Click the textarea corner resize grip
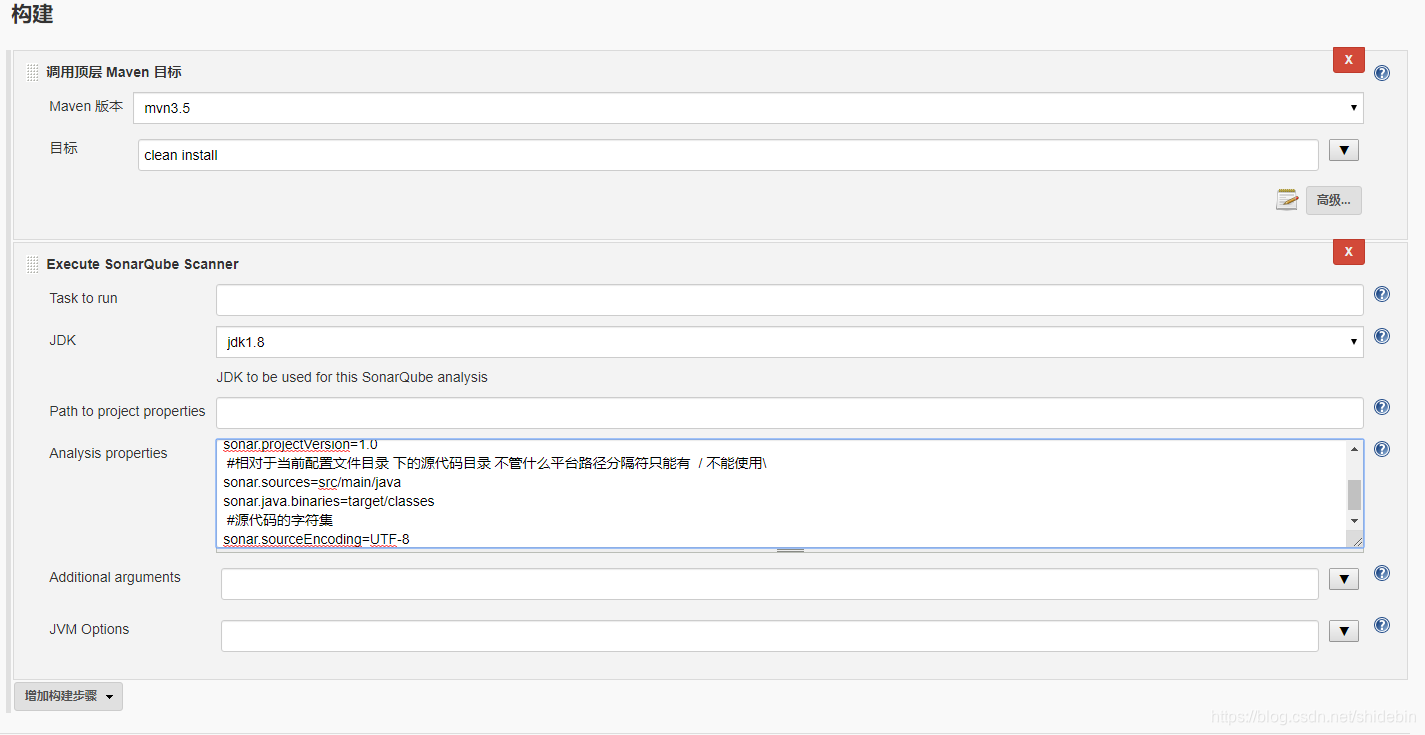Image resolution: width=1425 pixels, height=735 pixels. [x=1356, y=540]
